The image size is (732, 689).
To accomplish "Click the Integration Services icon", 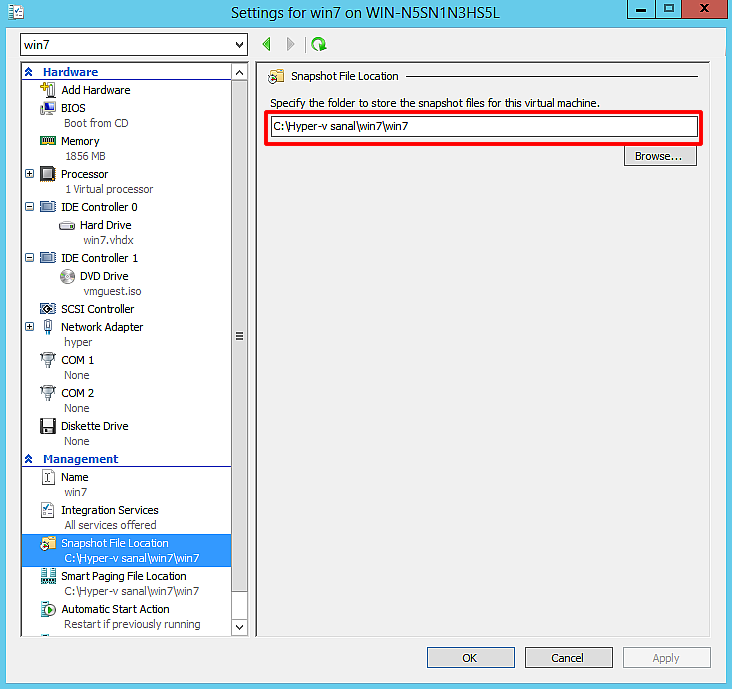I will (x=48, y=510).
